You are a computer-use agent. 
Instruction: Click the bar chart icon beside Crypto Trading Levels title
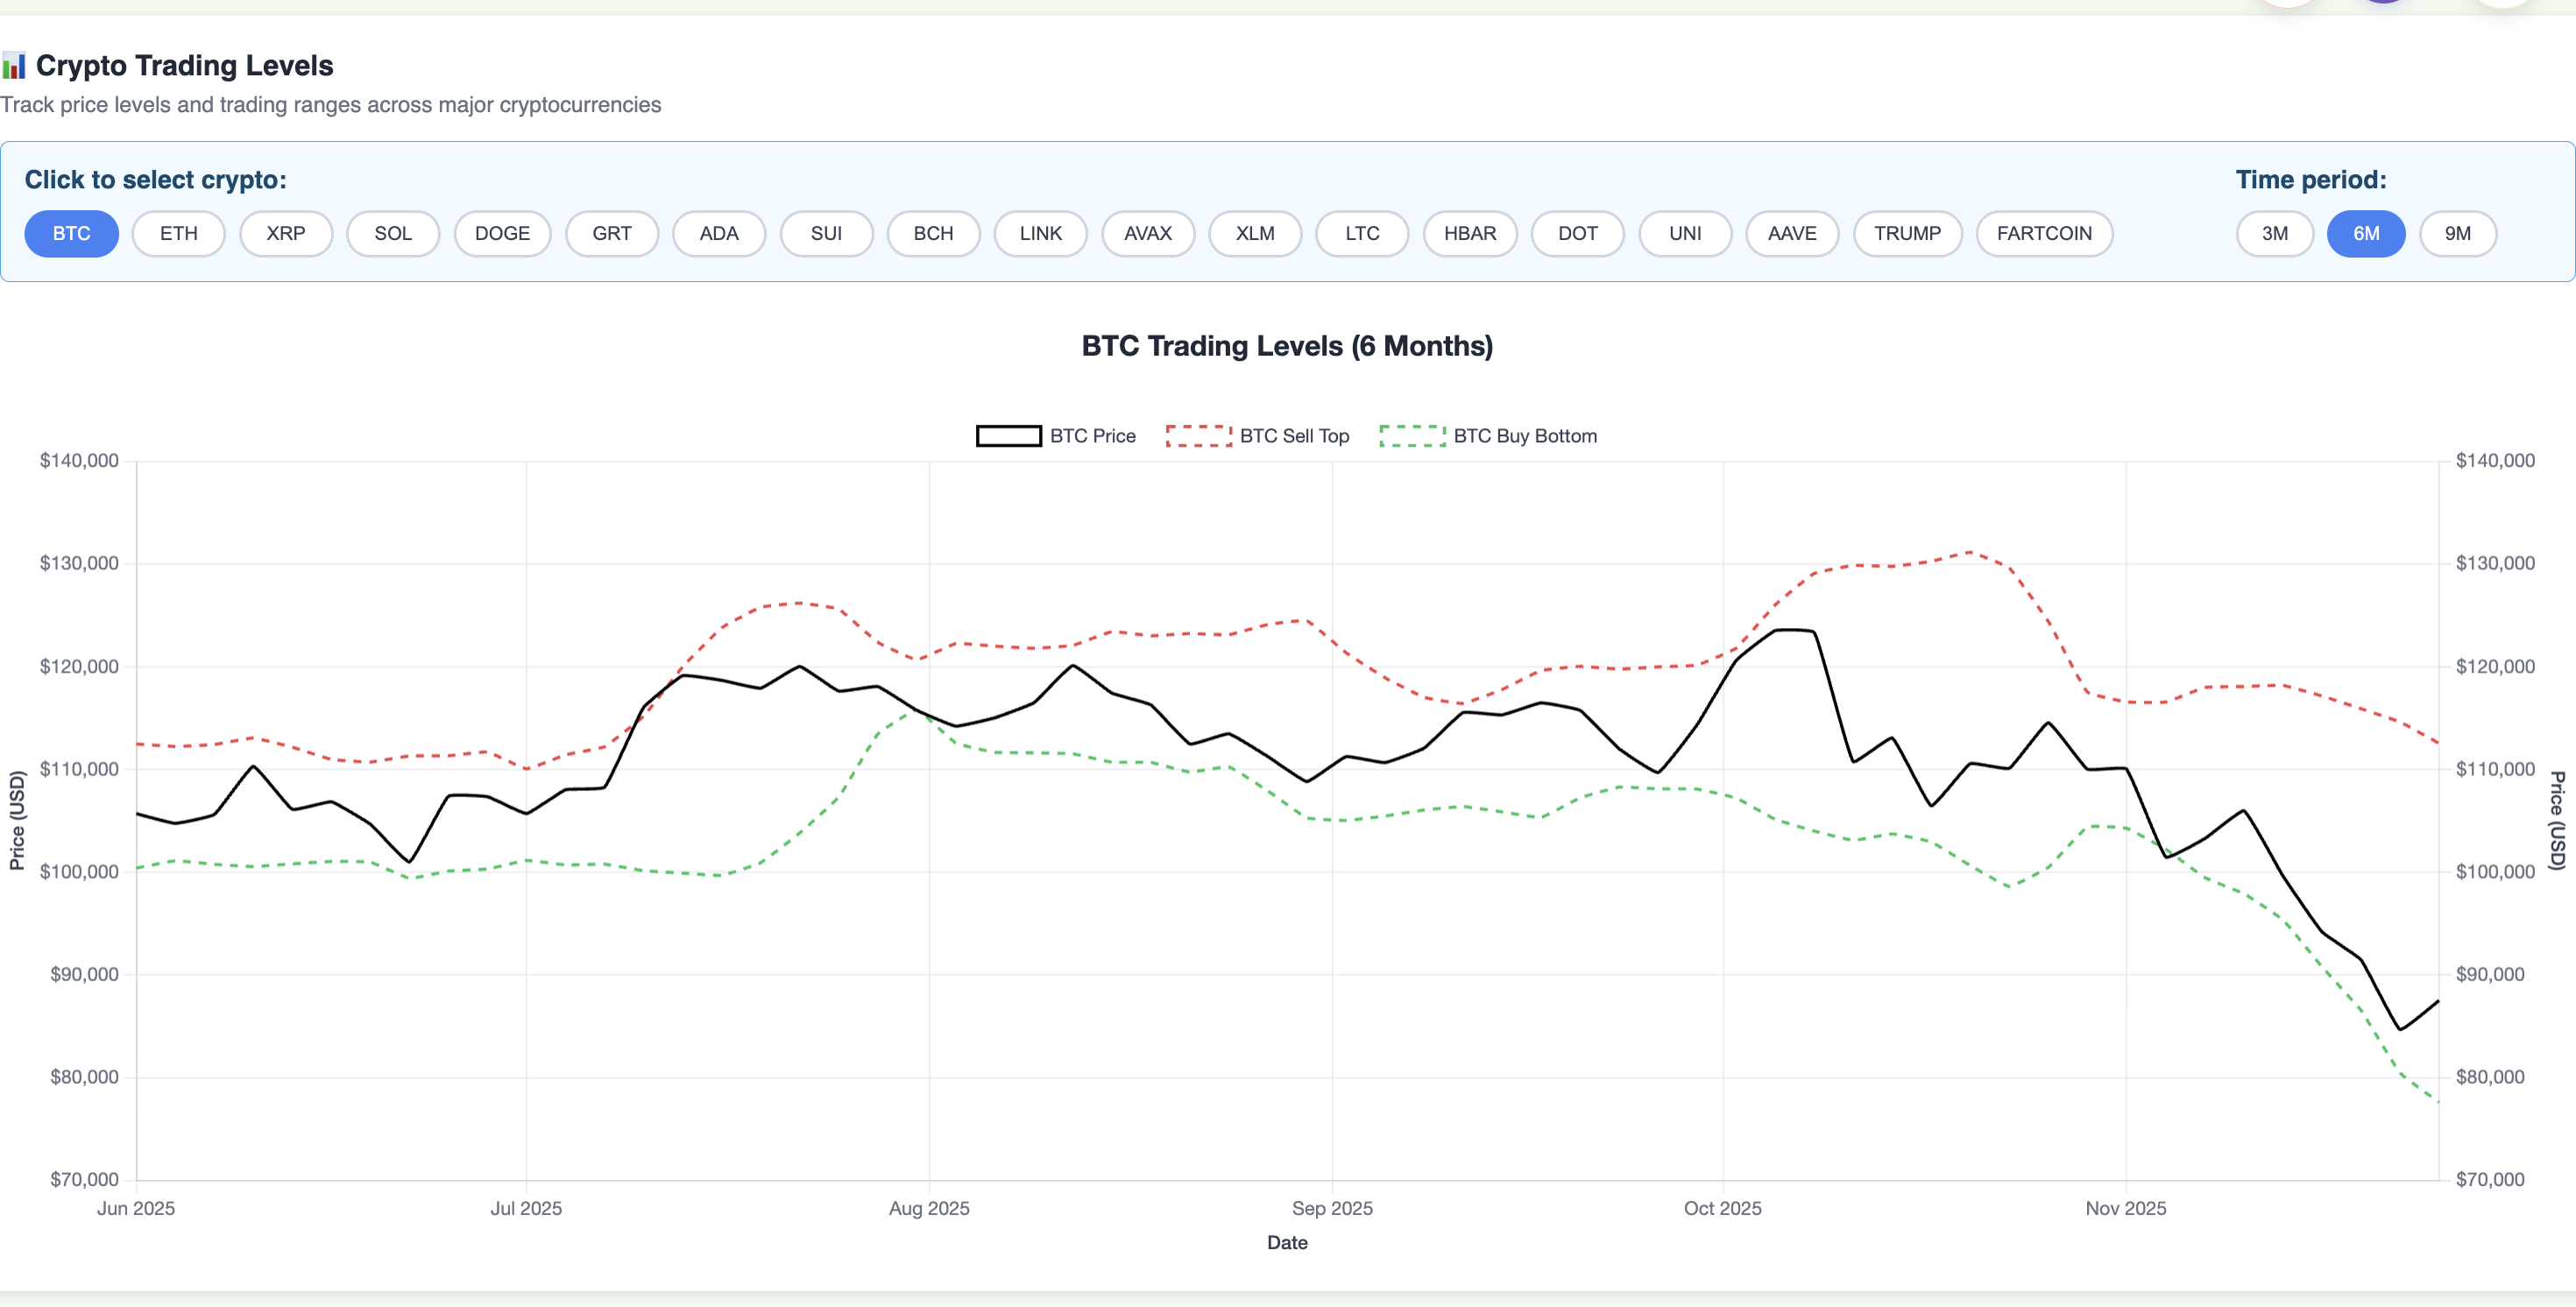pos(16,66)
